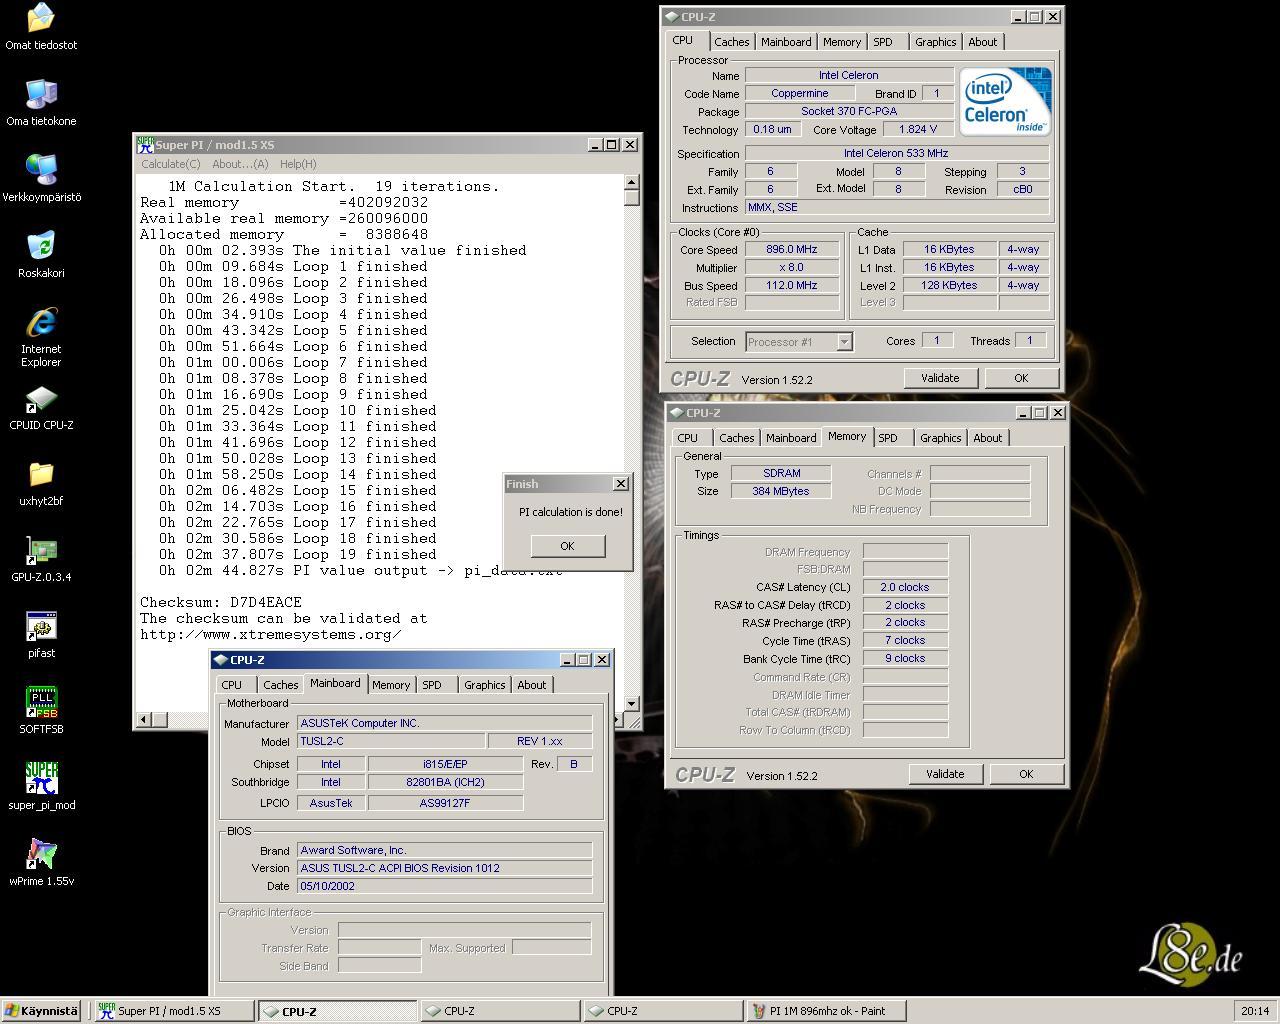Open Verkkoympäristö desktop icon
Viewport: 1280px width, 1024px height.
point(41,179)
